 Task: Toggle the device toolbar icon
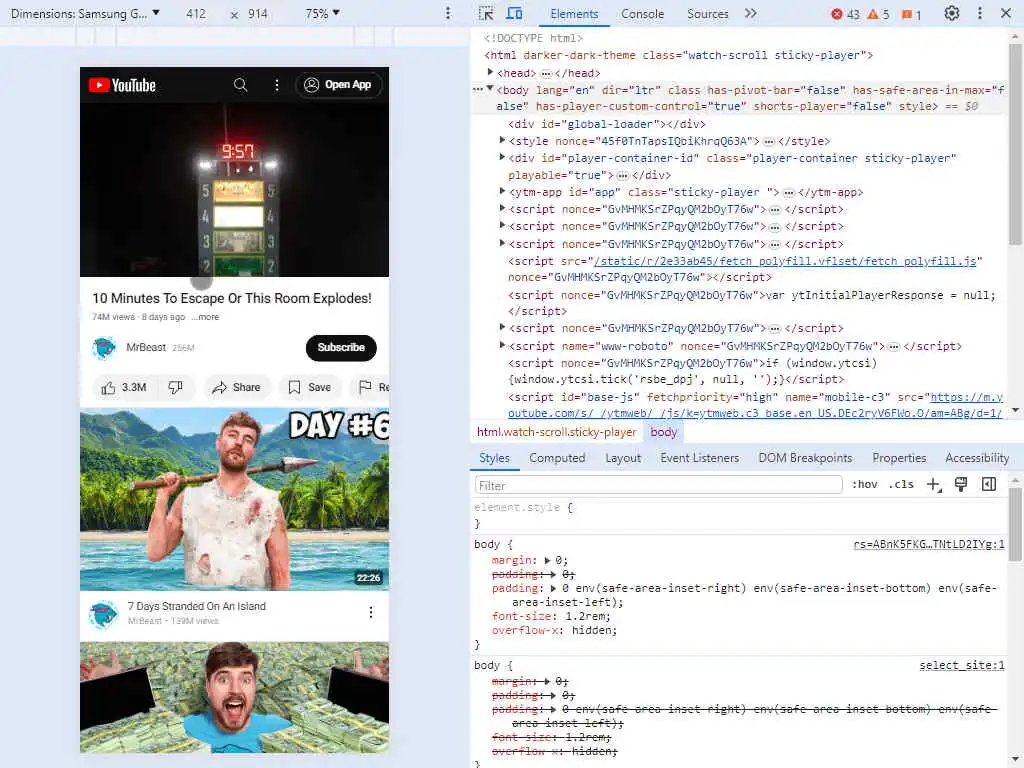click(x=515, y=13)
